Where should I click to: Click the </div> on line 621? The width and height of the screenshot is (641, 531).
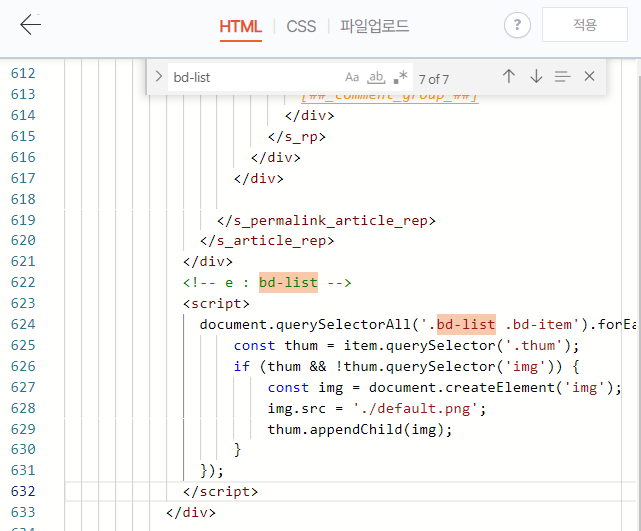[208, 261]
